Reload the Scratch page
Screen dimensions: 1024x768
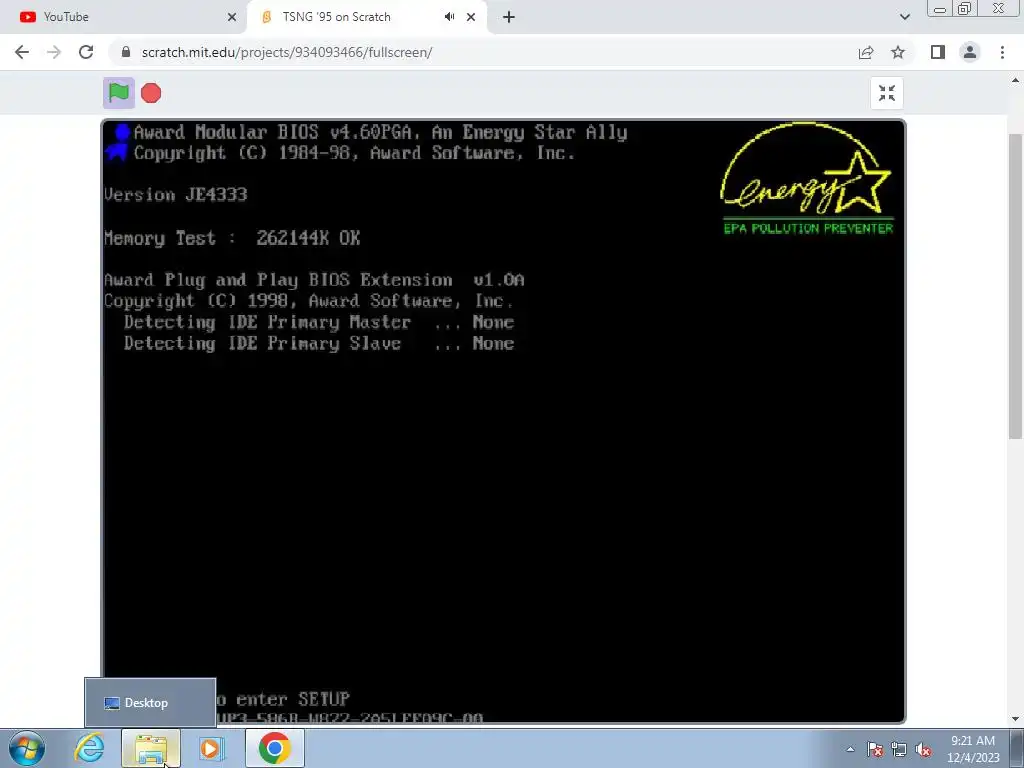(x=86, y=52)
